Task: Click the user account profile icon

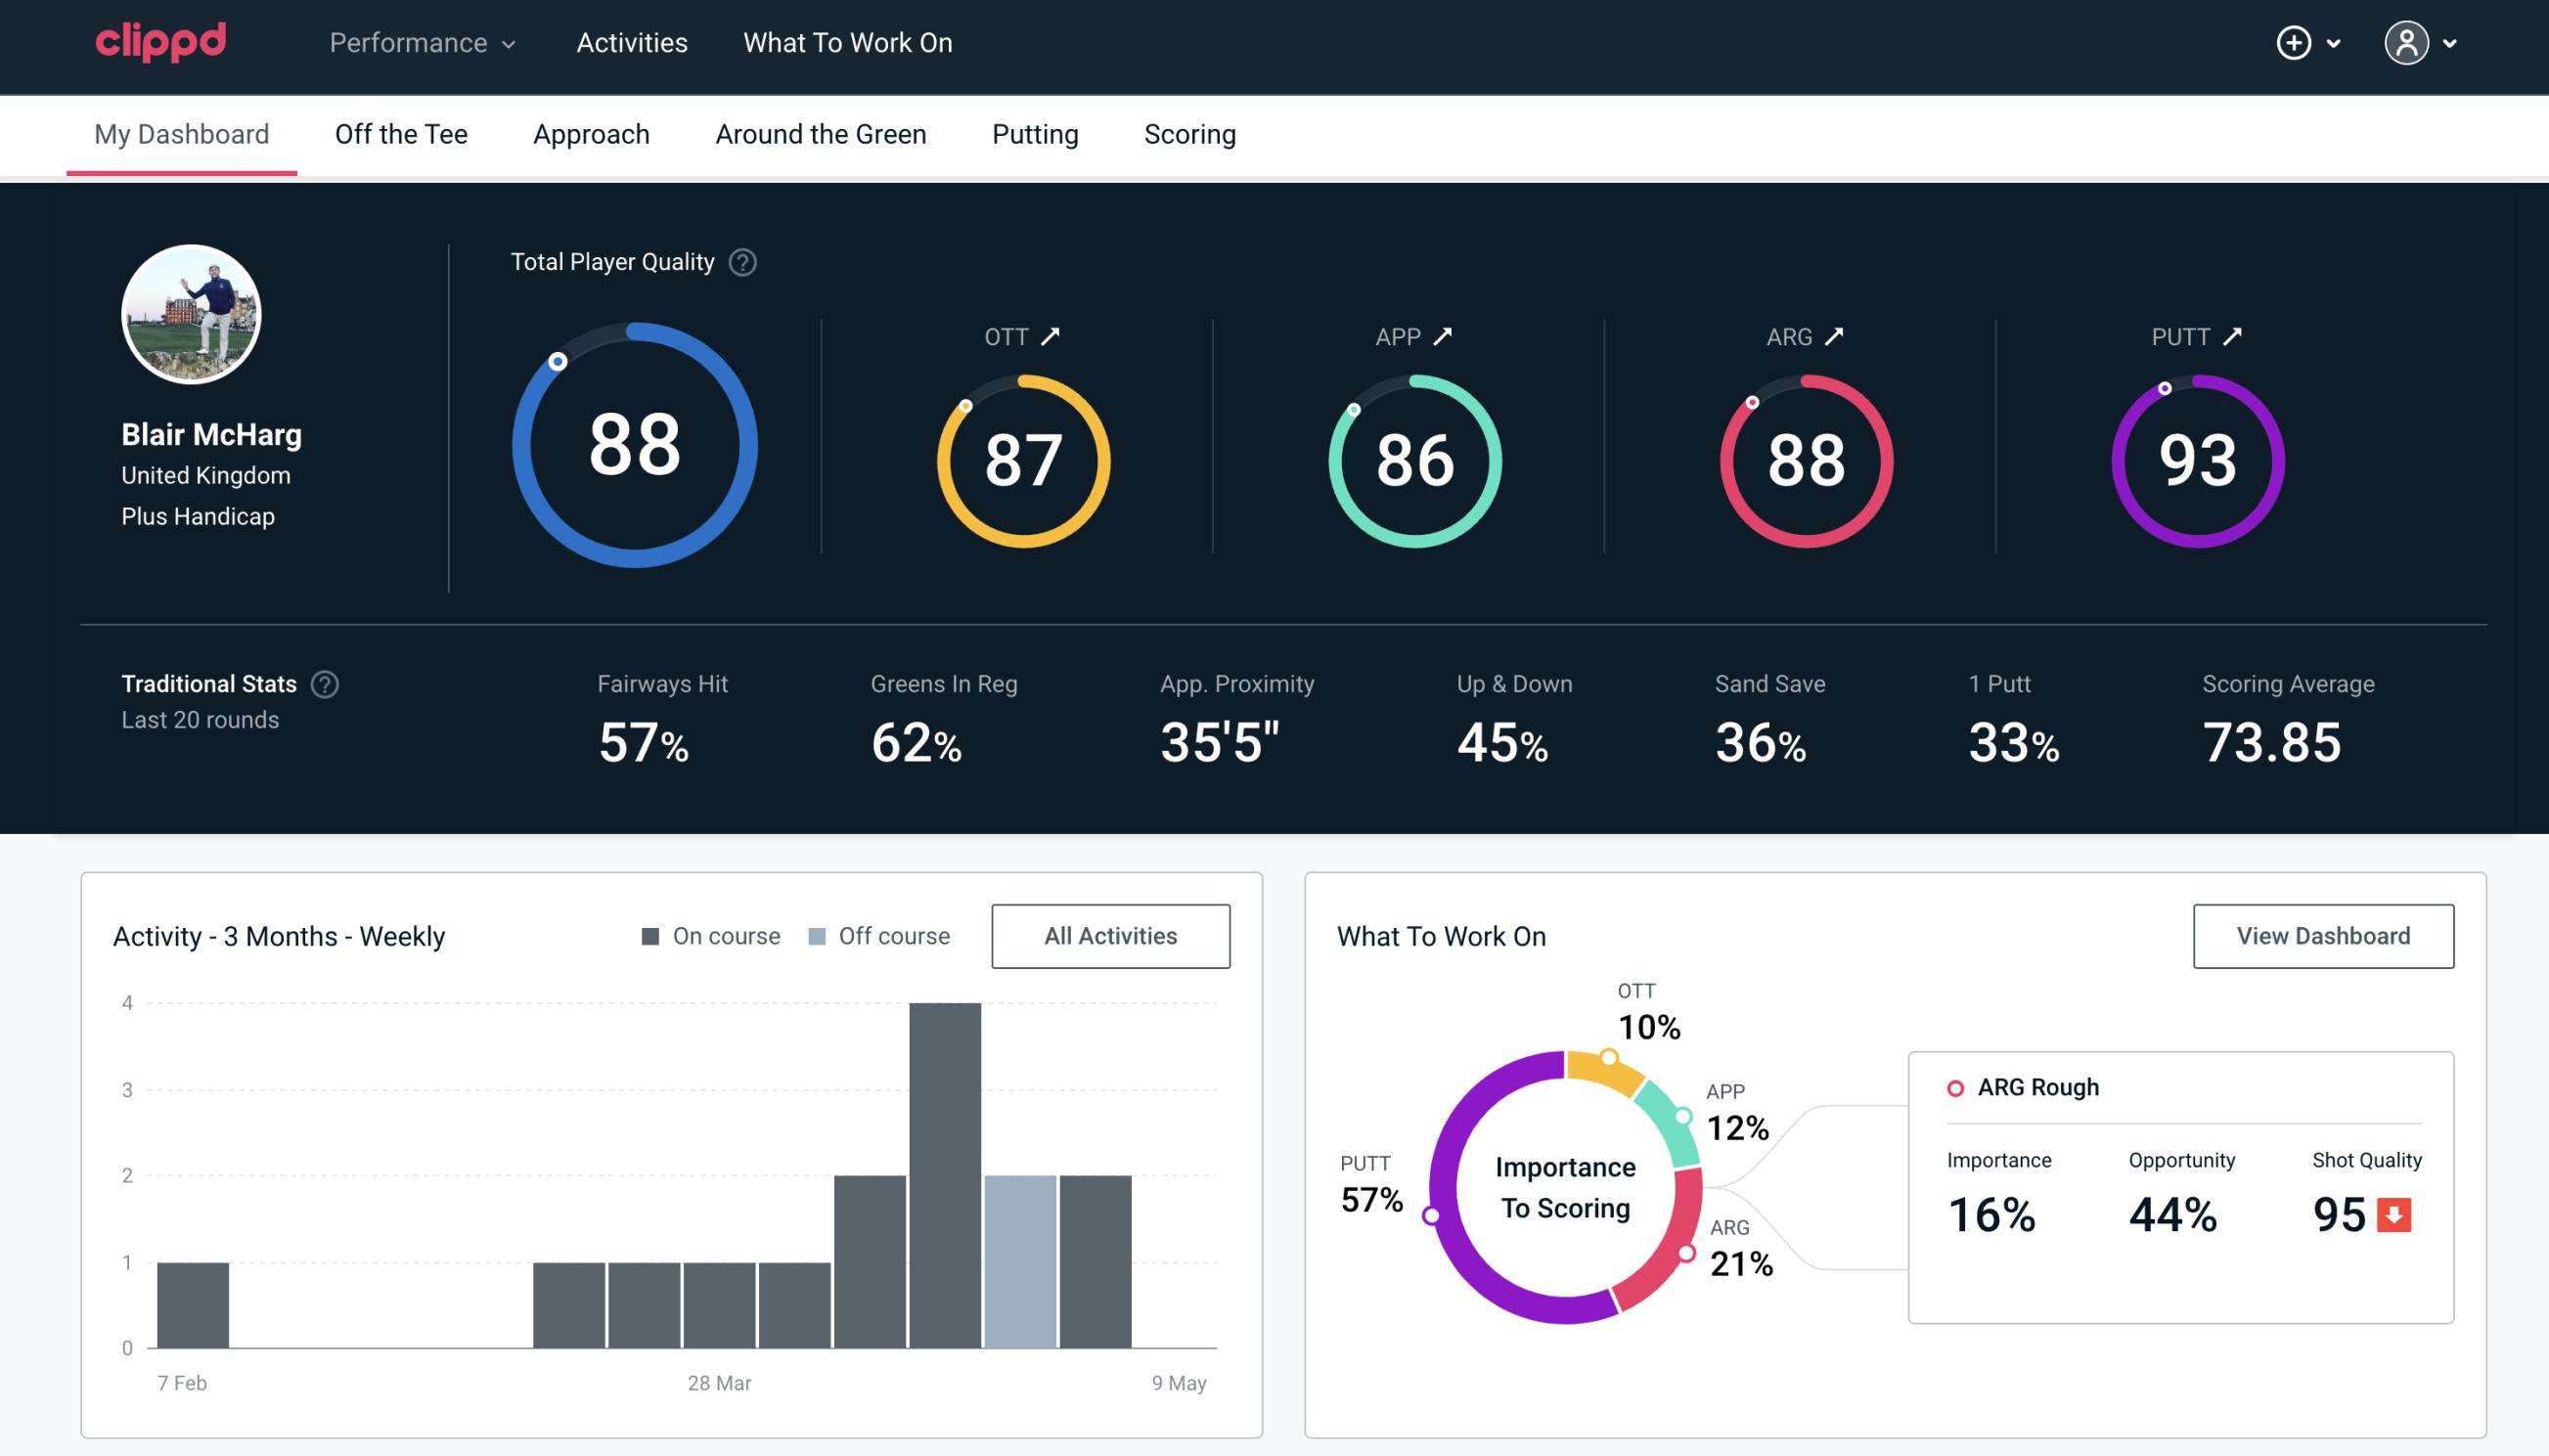Action: pos(2403,44)
